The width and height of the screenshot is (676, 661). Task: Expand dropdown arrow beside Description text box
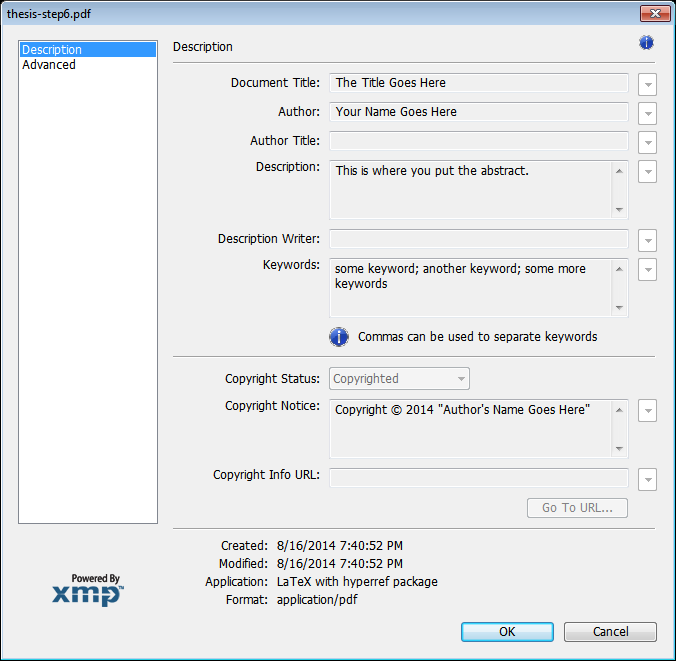pos(647,171)
